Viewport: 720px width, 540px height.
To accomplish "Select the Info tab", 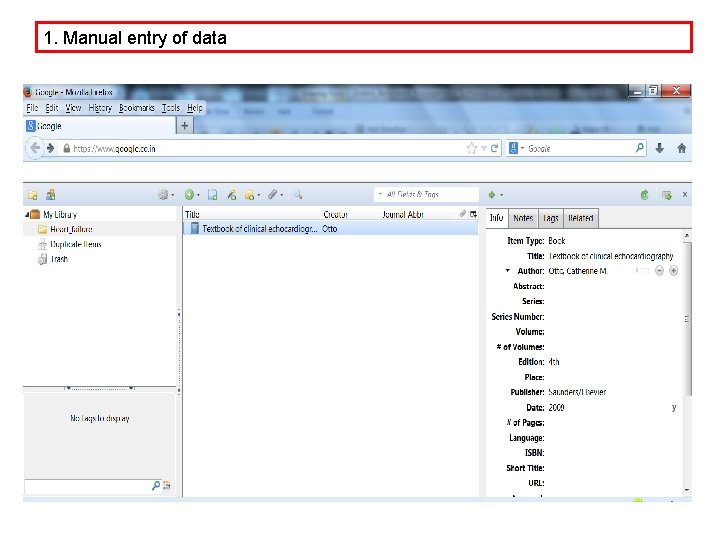I will (x=496, y=218).
